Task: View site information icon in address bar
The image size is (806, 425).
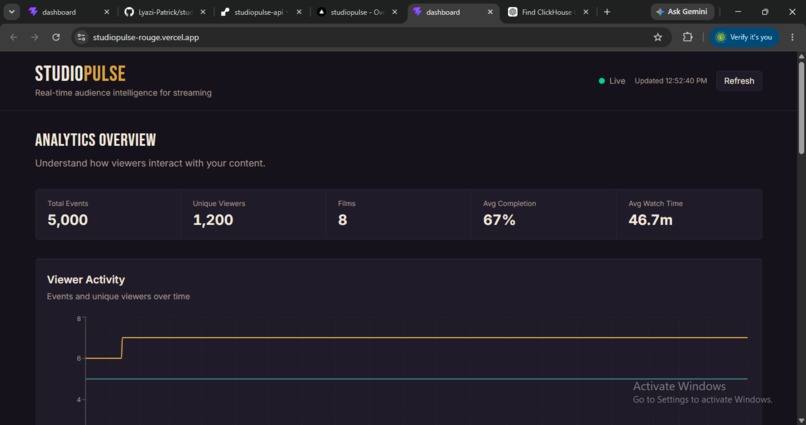Action: (x=81, y=37)
